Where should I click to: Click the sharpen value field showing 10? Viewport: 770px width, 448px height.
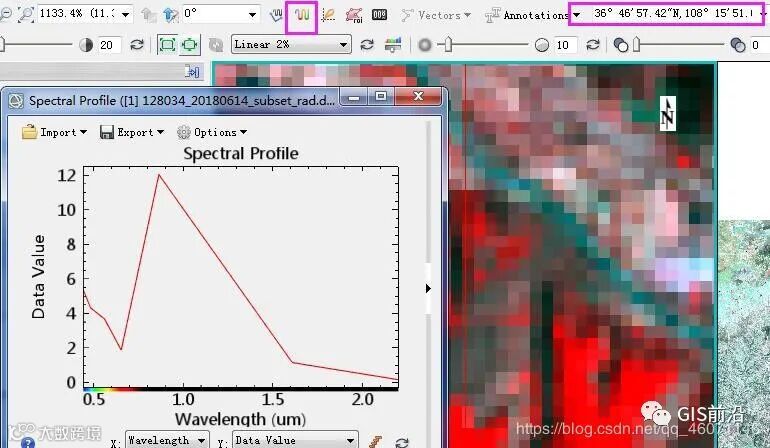point(565,45)
